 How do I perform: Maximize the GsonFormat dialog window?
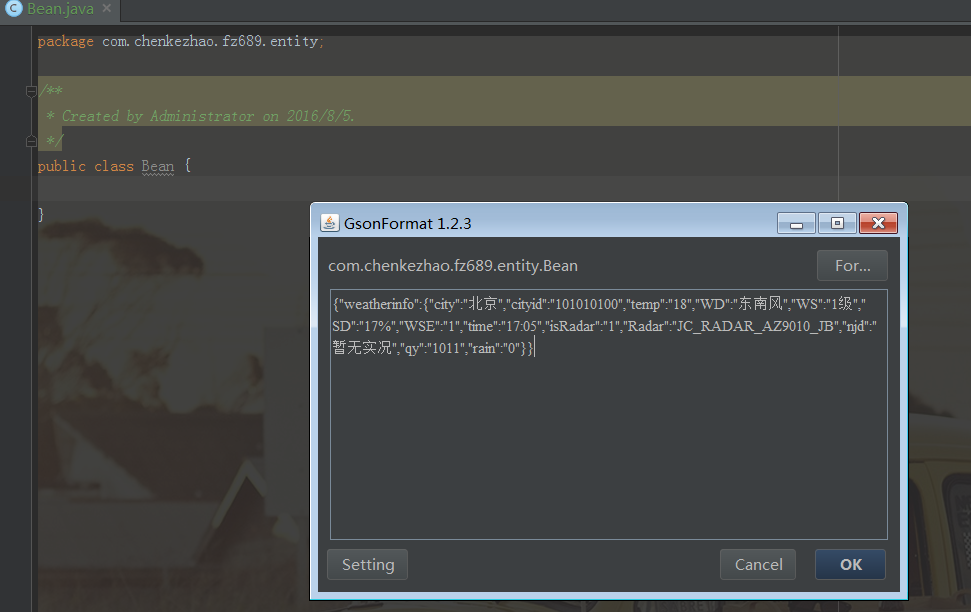click(837, 223)
